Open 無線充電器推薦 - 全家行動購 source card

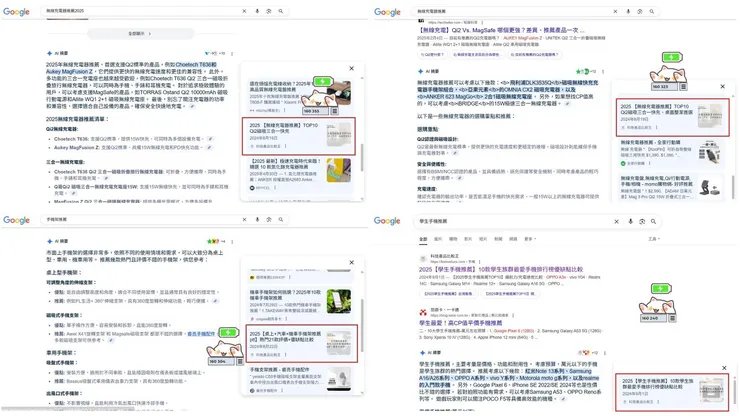(673, 153)
